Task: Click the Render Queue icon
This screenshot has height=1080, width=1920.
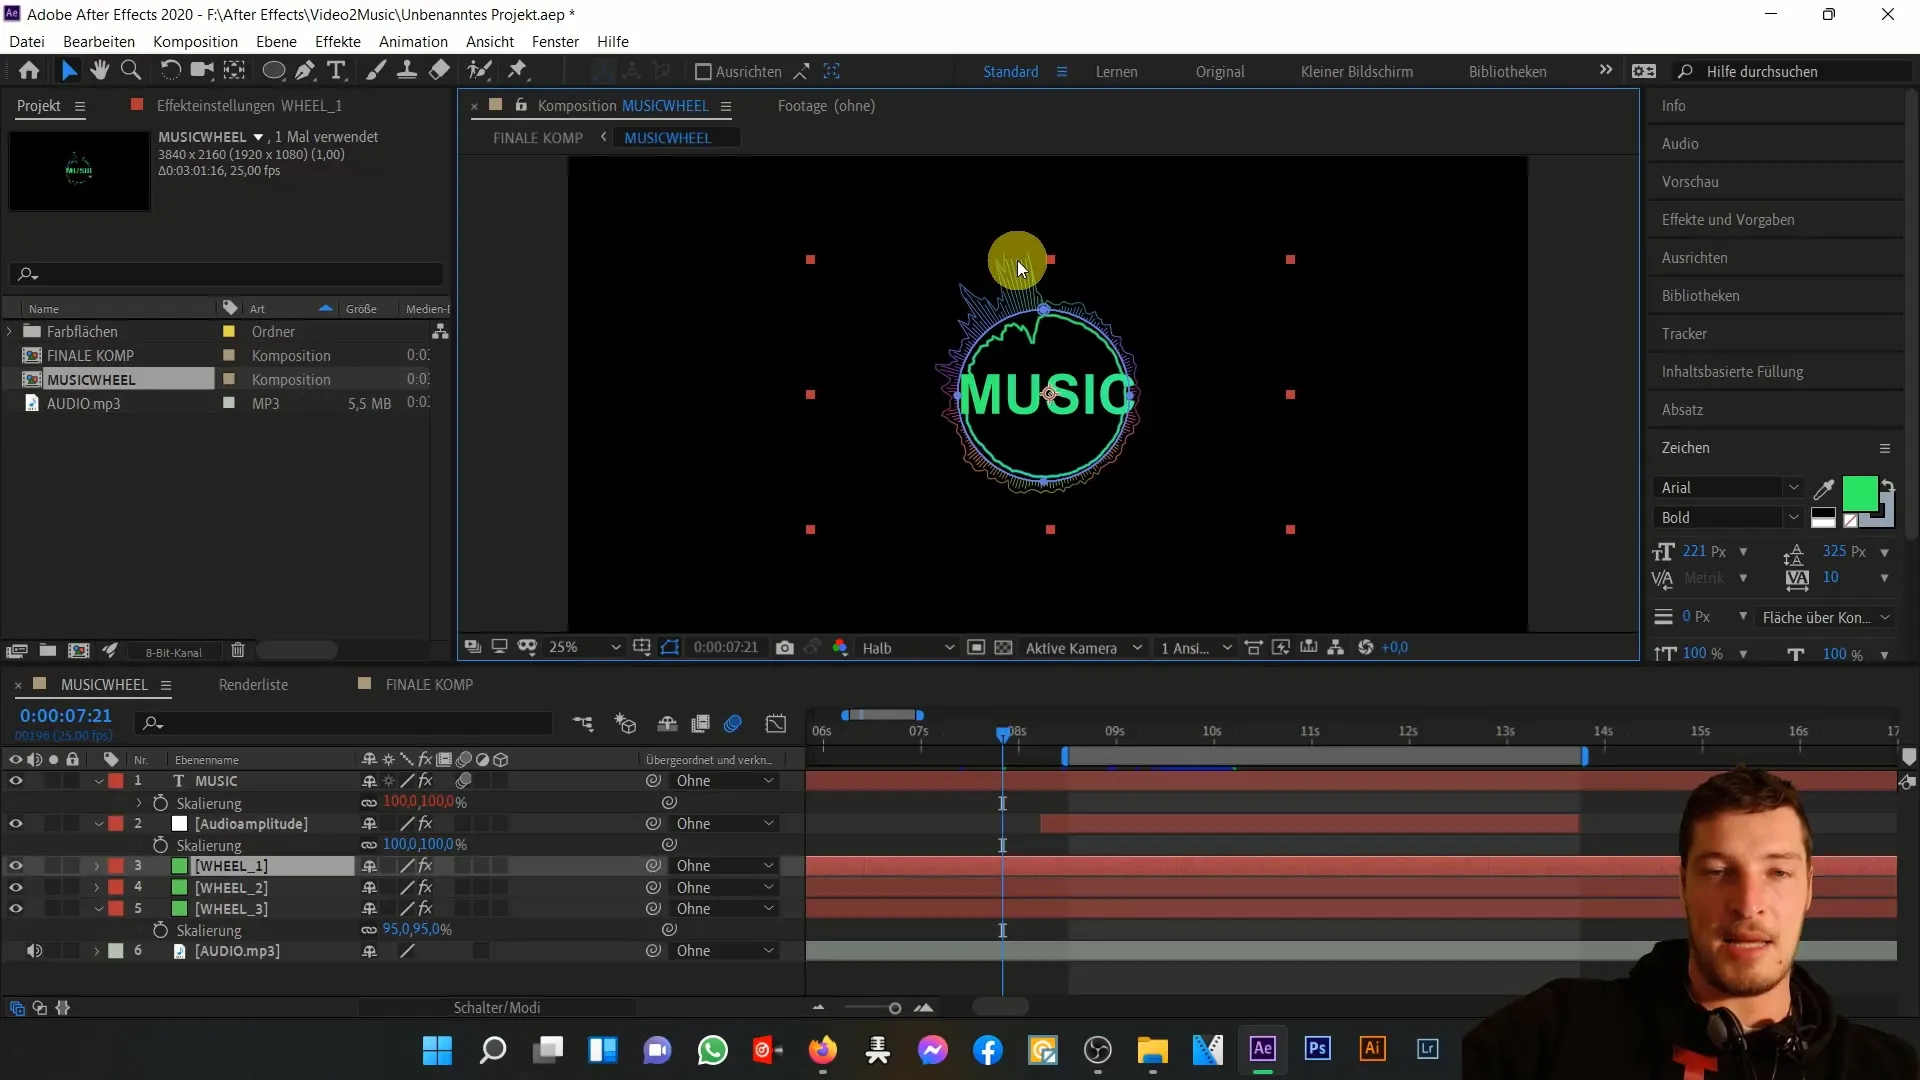Action: (252, 684)
